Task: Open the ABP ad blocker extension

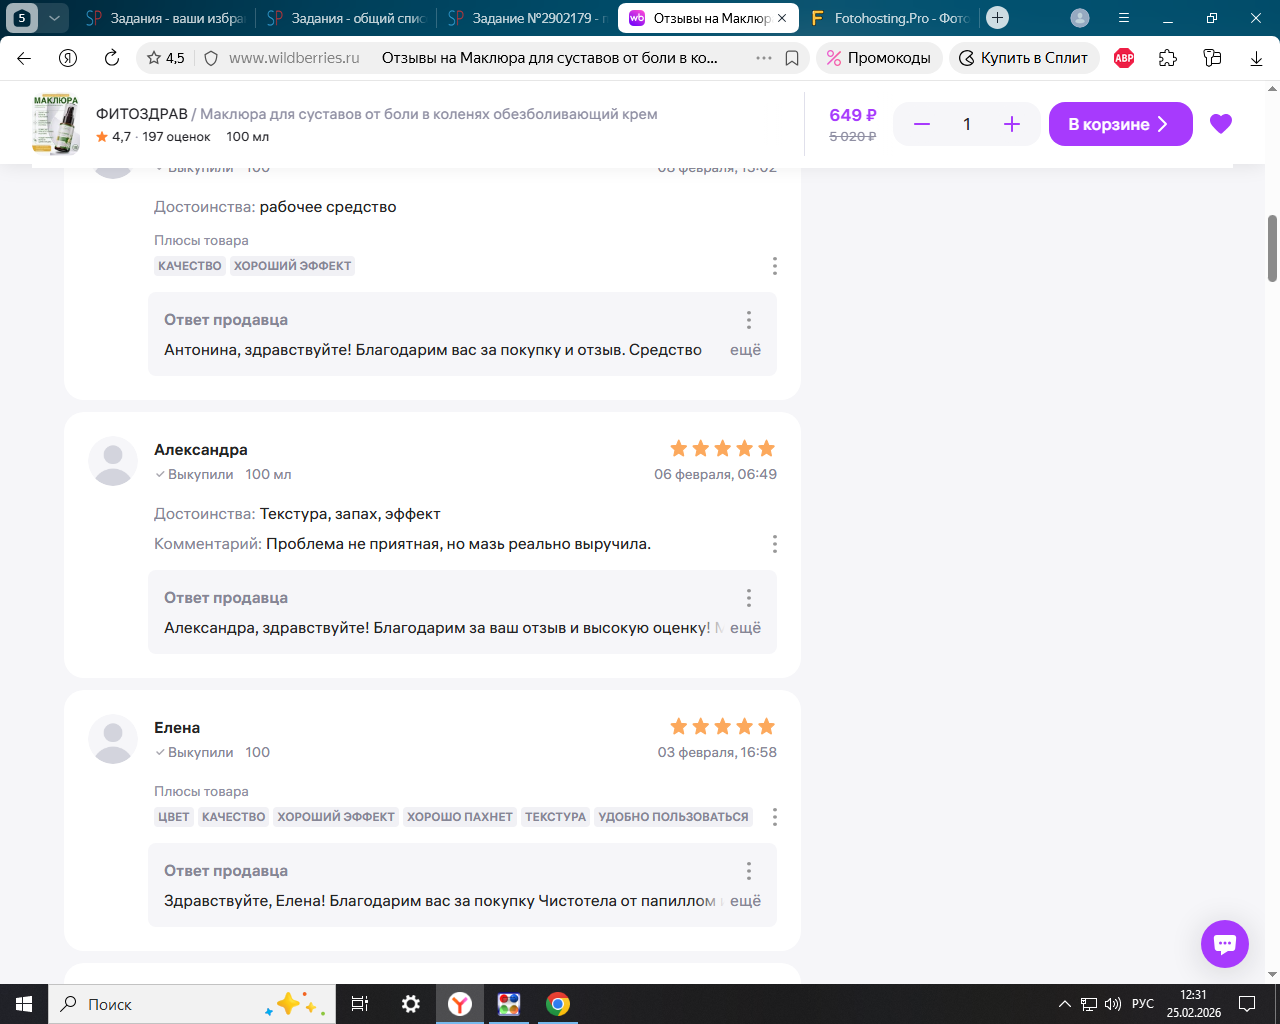Action: click(x=1124, y=58)
